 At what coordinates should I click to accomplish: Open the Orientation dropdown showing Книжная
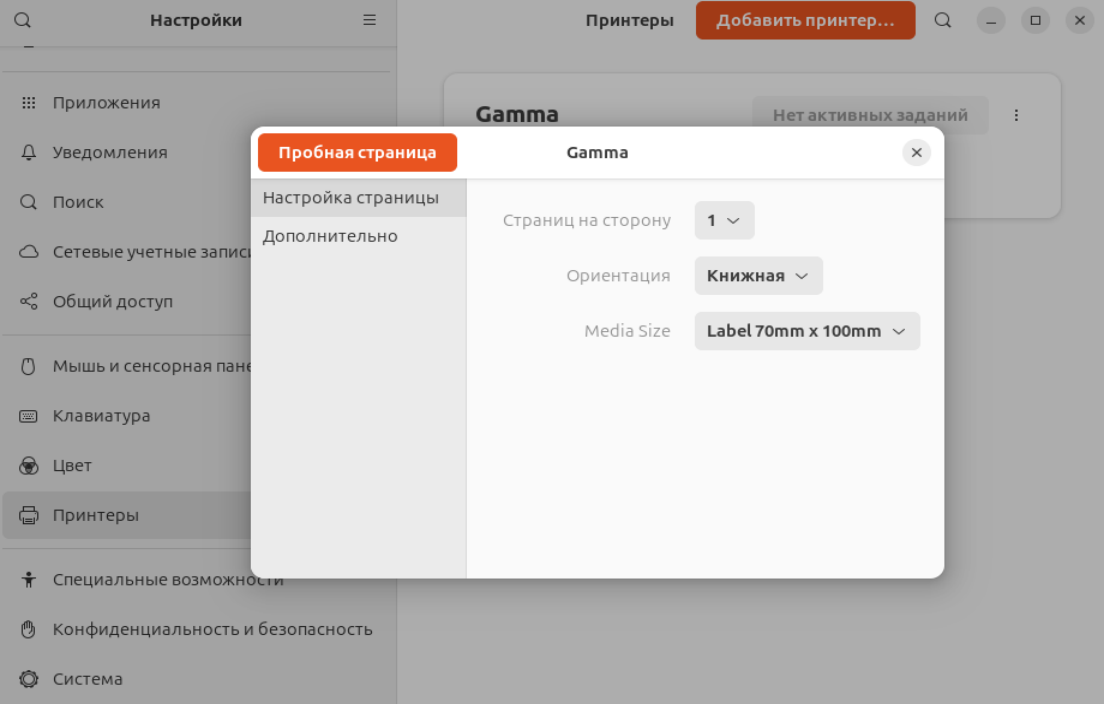[x=758, y=276]
